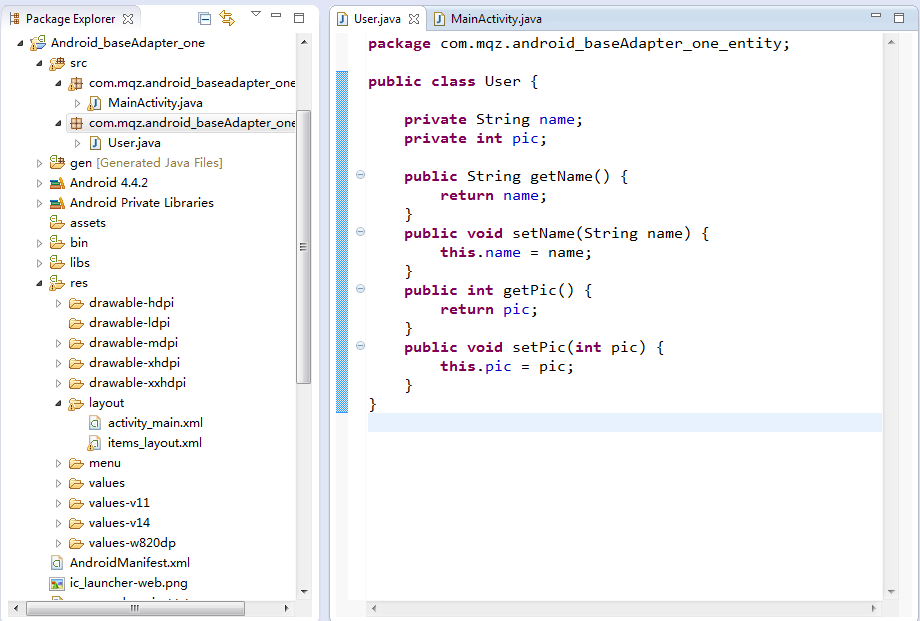Select ic_launcher-web.png image file
Image resolution: width=920 pixels, height=621 pixels.
[x=128, y=583]
